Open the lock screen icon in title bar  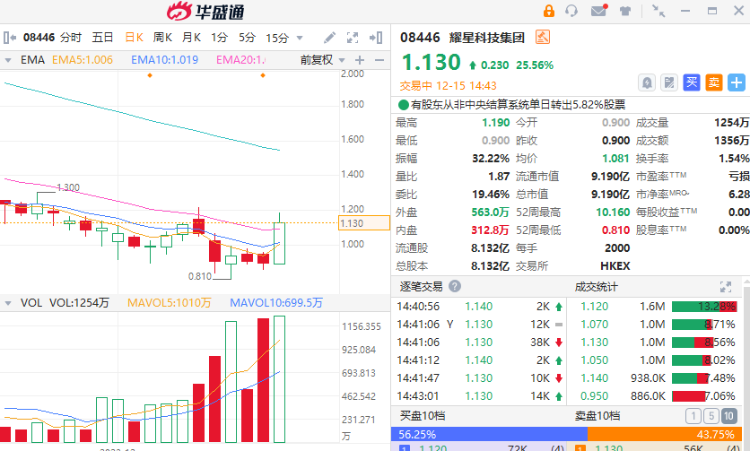(549, 11)
